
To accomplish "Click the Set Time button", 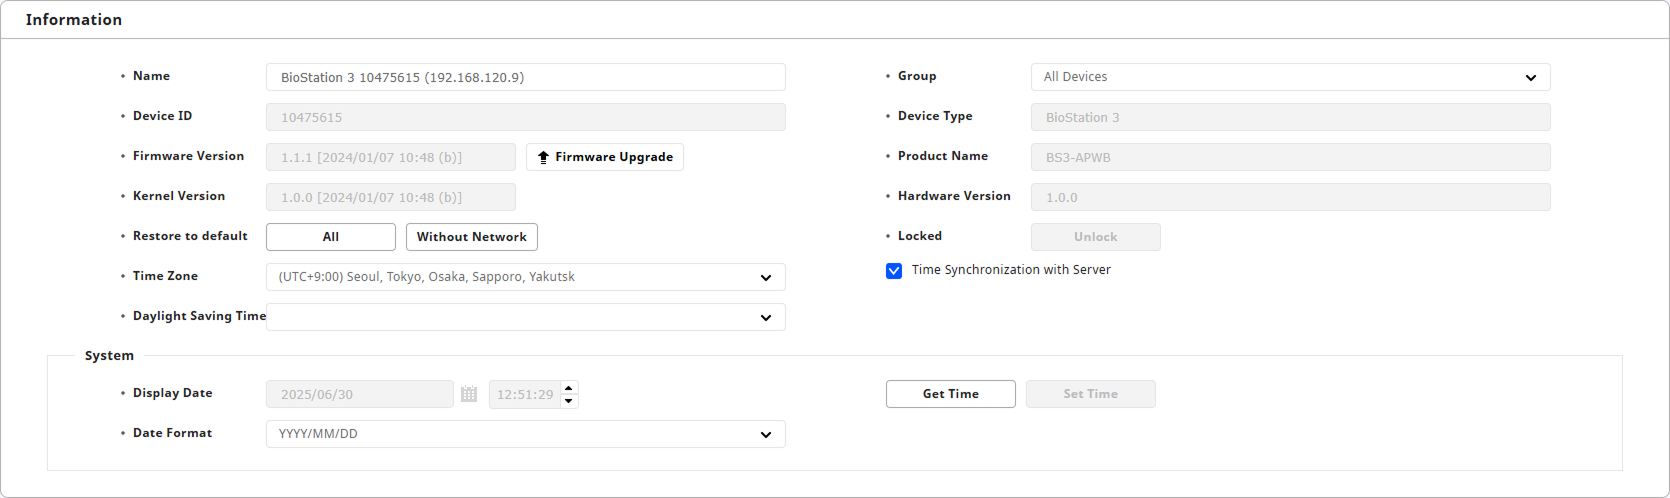I will (x=1090, y=394).
